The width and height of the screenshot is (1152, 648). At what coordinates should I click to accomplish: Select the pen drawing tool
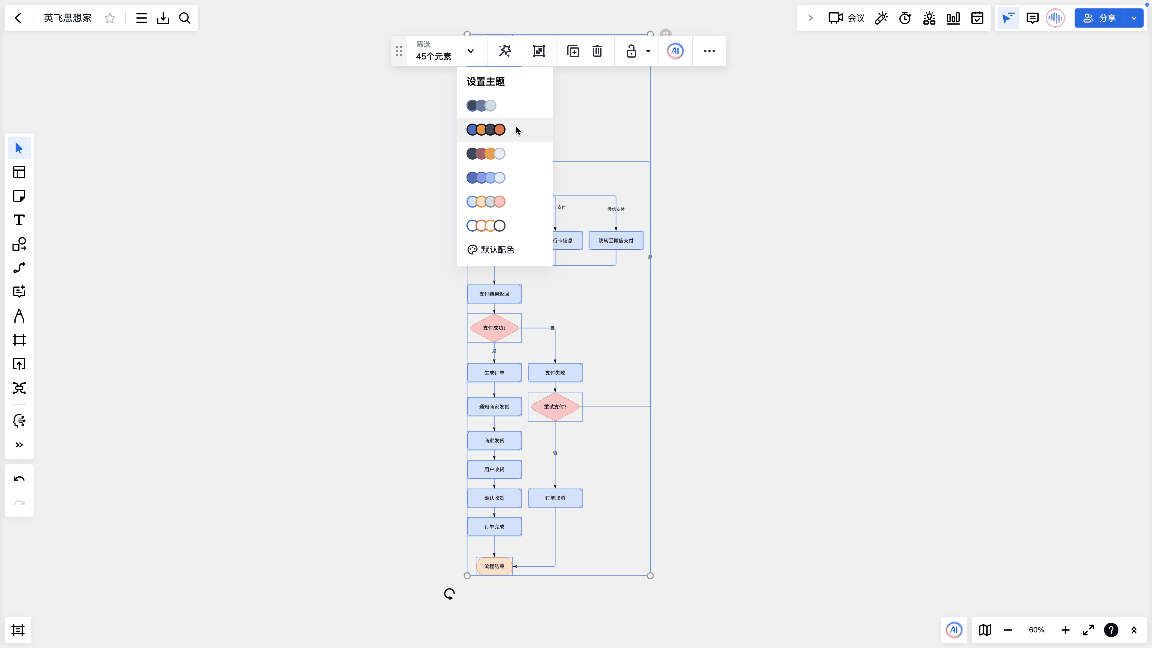tap(19, 316)
